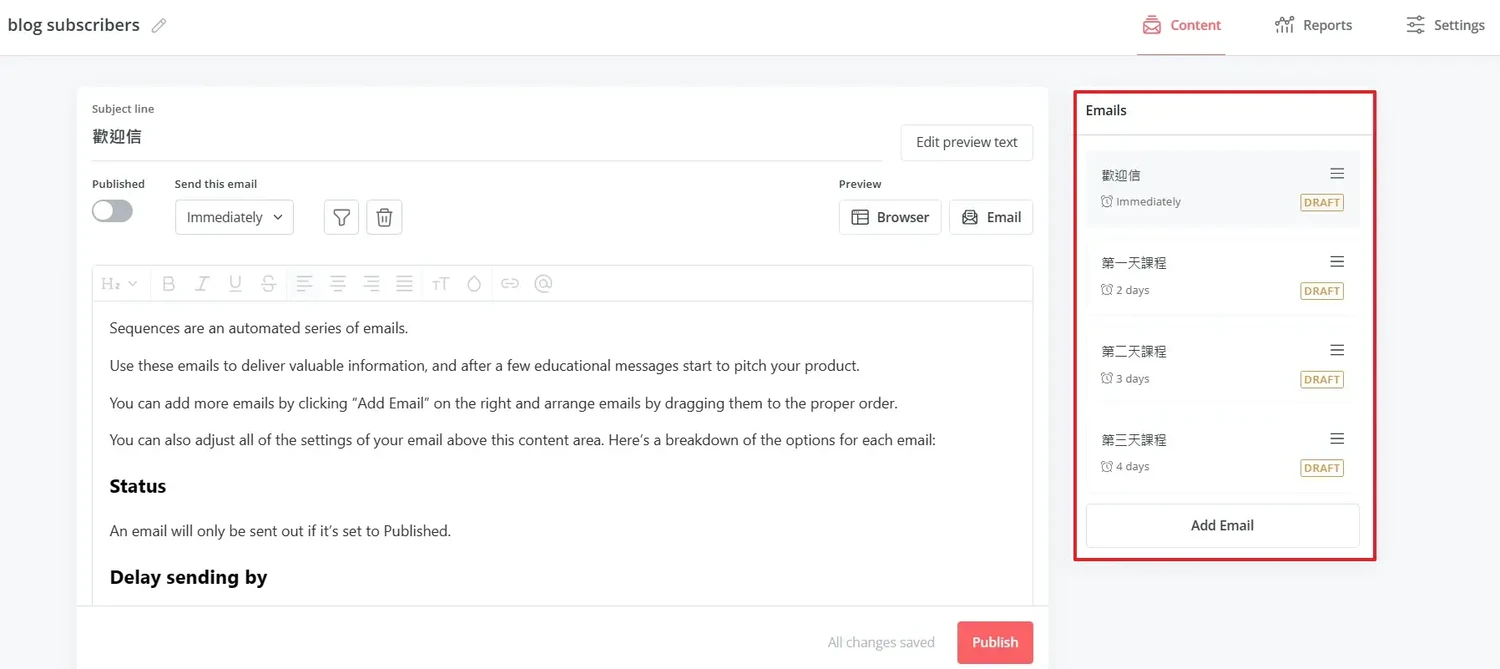Screen dimensions: 1500x669
Task: Open the H2 heading style dropdown
Action: point(119,284)
